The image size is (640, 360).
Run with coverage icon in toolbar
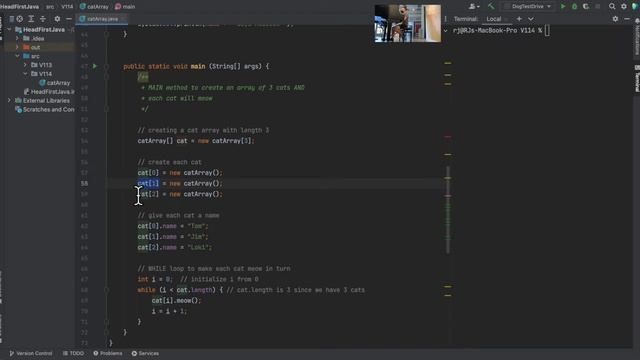tap(586, 7)
